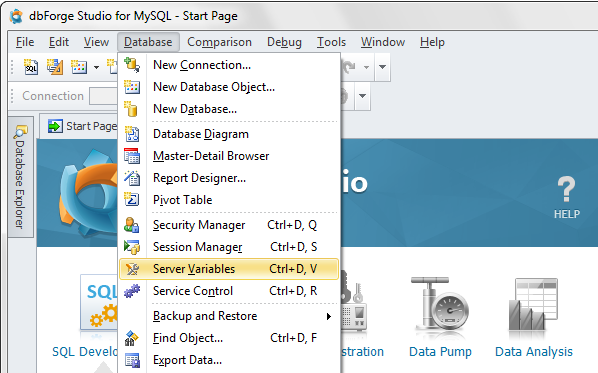Click the Service Control gears icon
Viewport: 598px width, 373px height.
(132, 291)
